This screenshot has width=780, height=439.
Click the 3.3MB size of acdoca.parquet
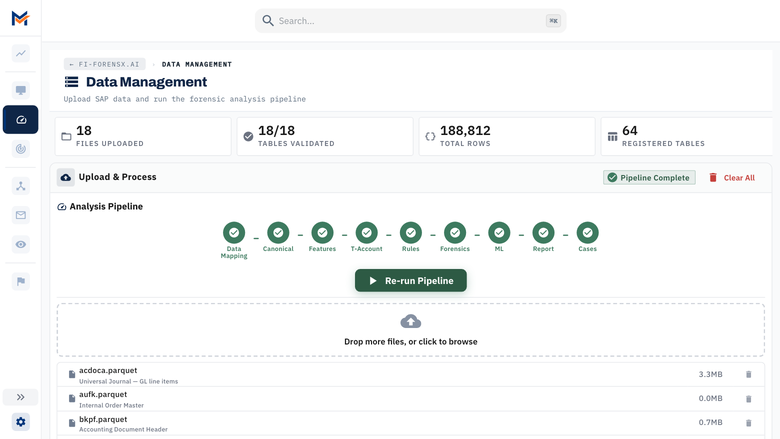click(710, 374)
